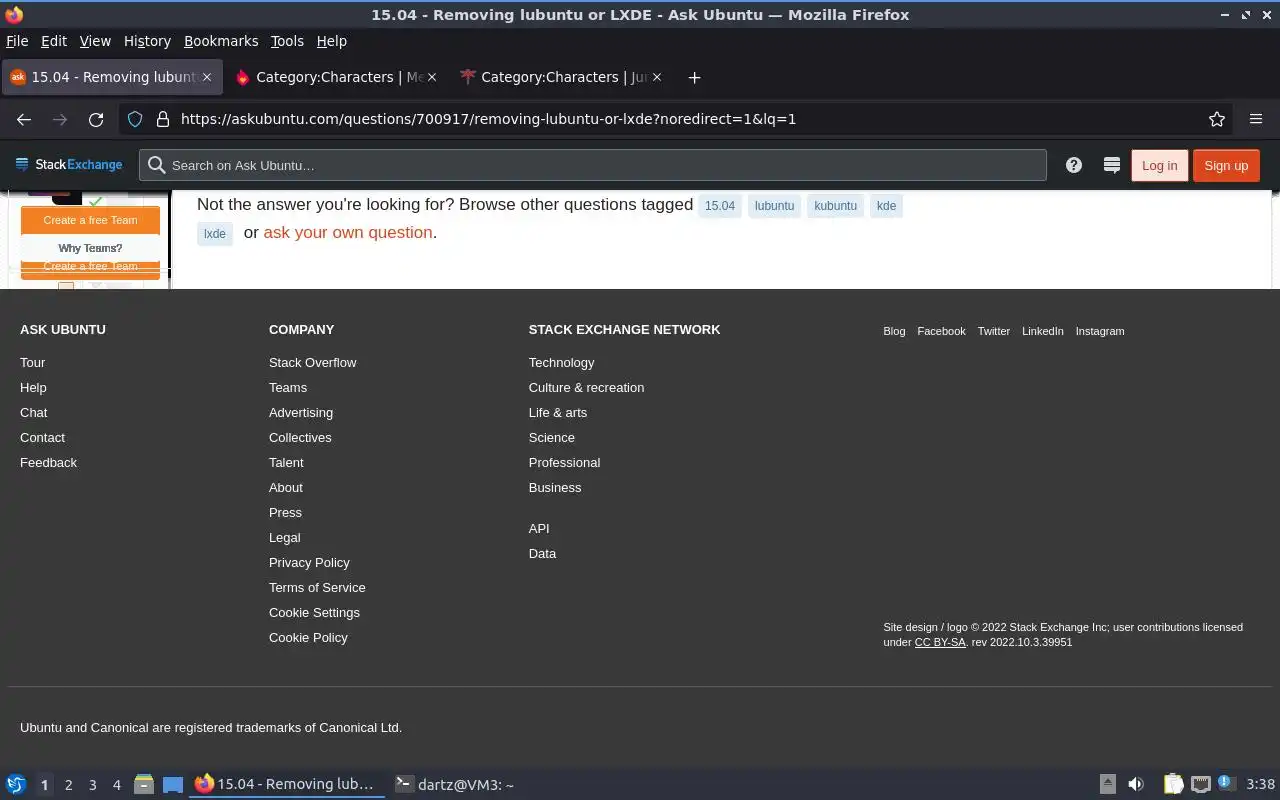Open the Tour footer link
Viewport: 1280px width, 800px height.
coord(32,362)
